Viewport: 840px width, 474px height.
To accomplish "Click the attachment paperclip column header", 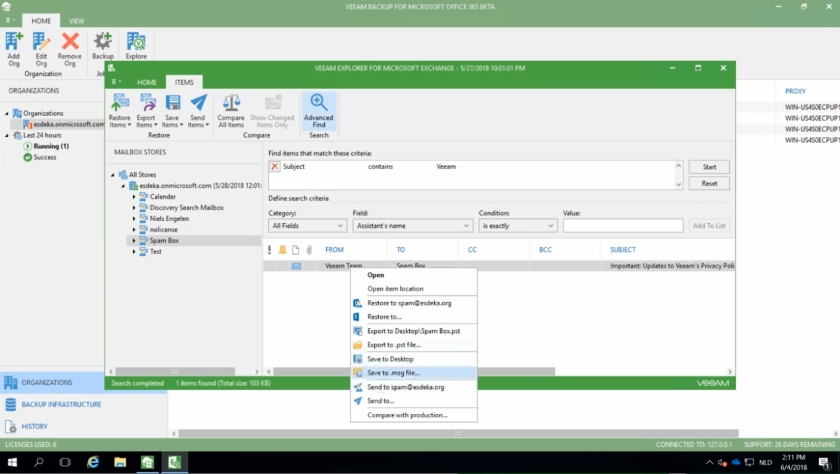I will coord(309,250).
